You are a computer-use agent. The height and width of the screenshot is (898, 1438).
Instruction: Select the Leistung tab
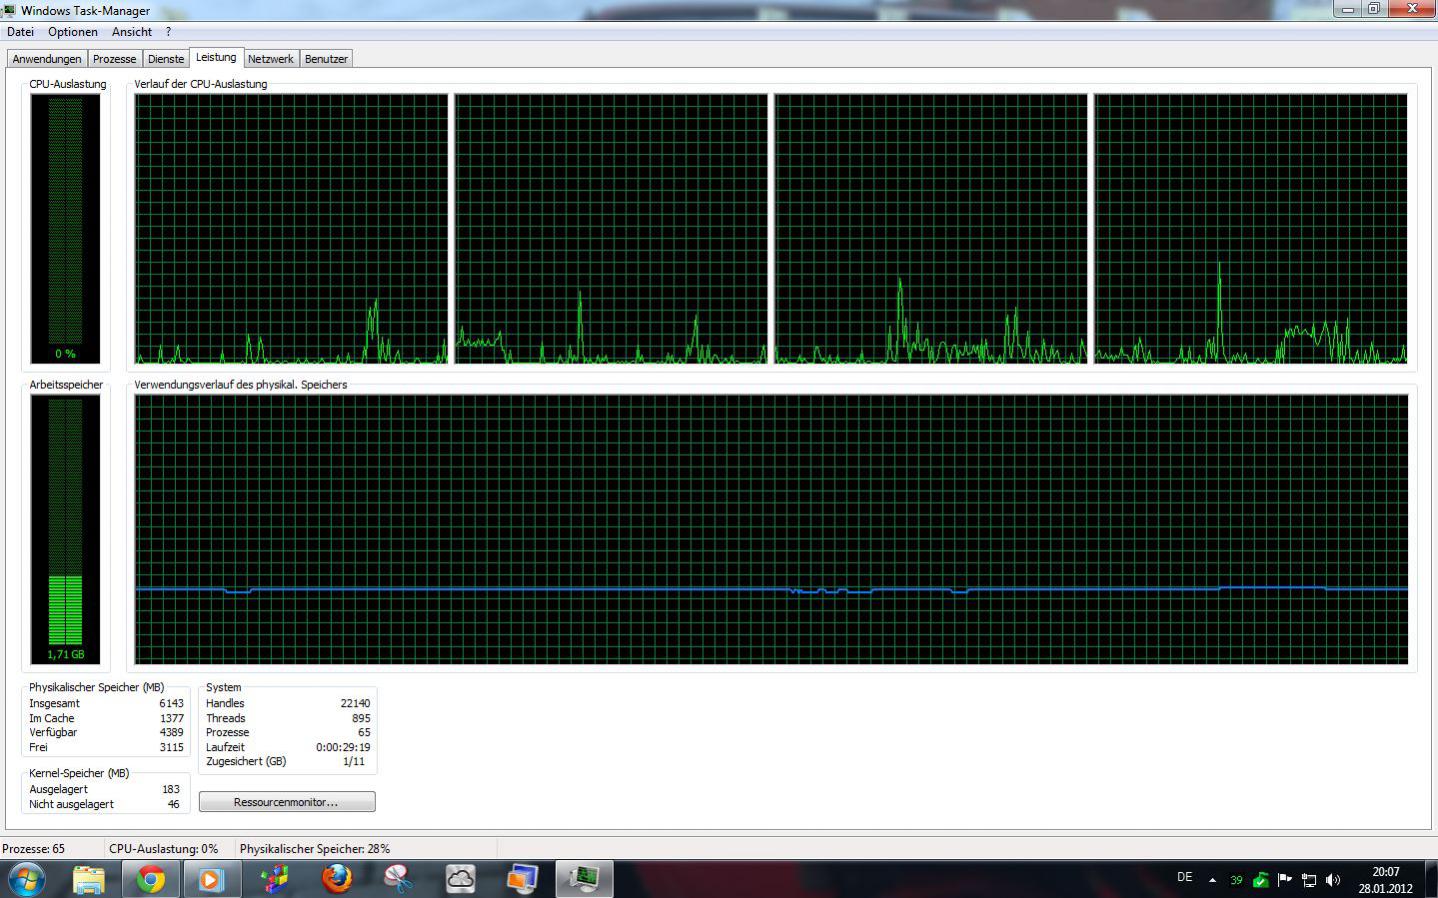point(216,57)
